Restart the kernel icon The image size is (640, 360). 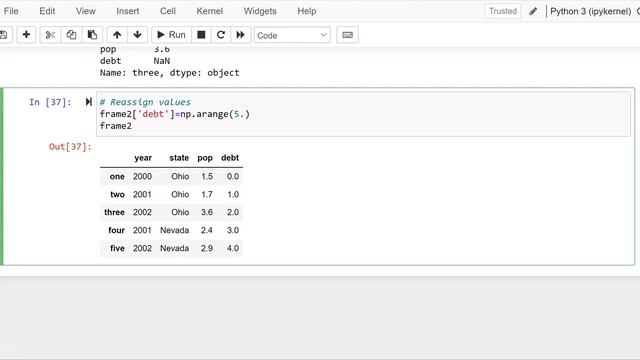pos(221,35)
